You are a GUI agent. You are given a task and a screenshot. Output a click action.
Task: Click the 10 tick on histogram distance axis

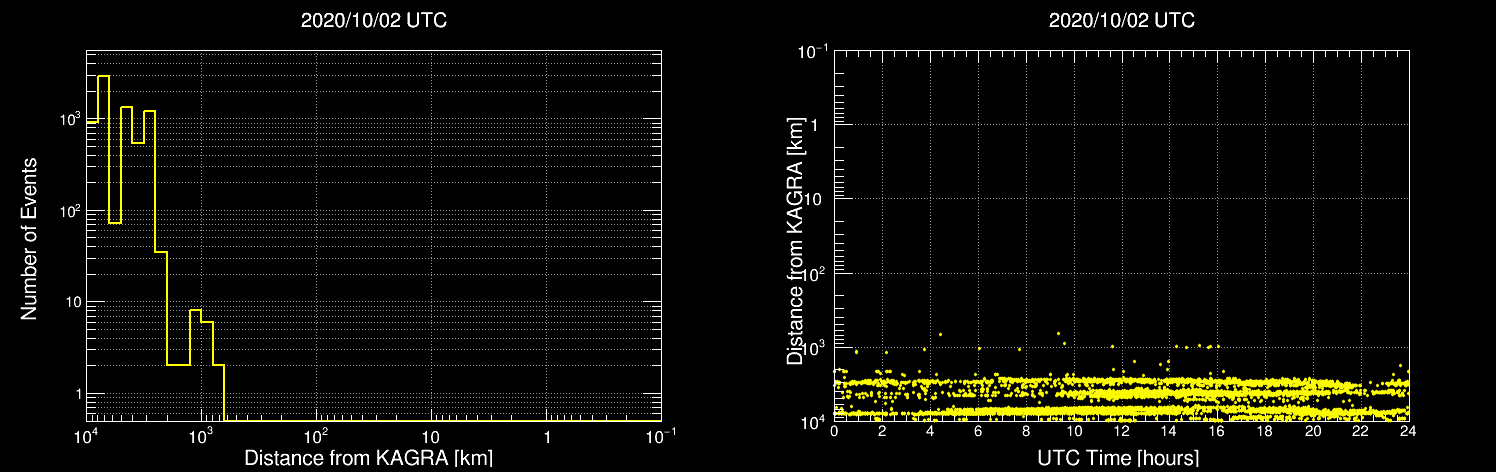coord(432,439)
